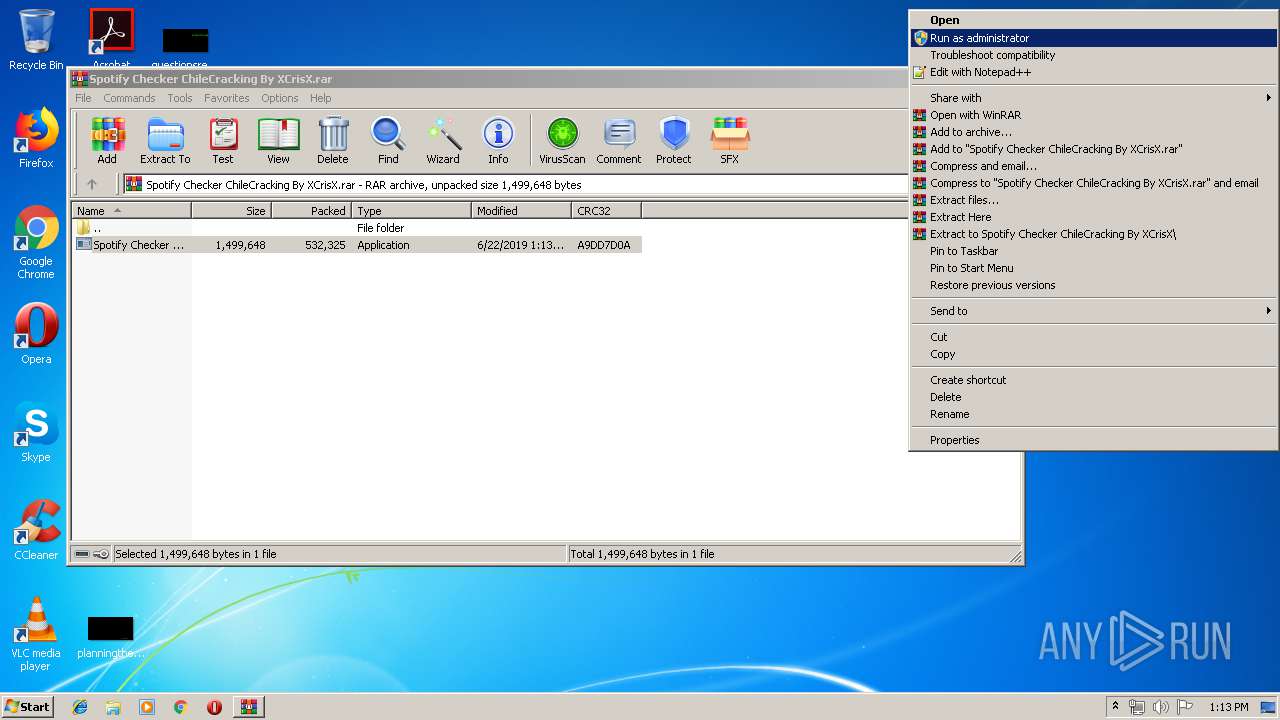Choose Open with WinRAR
This screenshot has width=1280, height=720.
pos(1093,115)
